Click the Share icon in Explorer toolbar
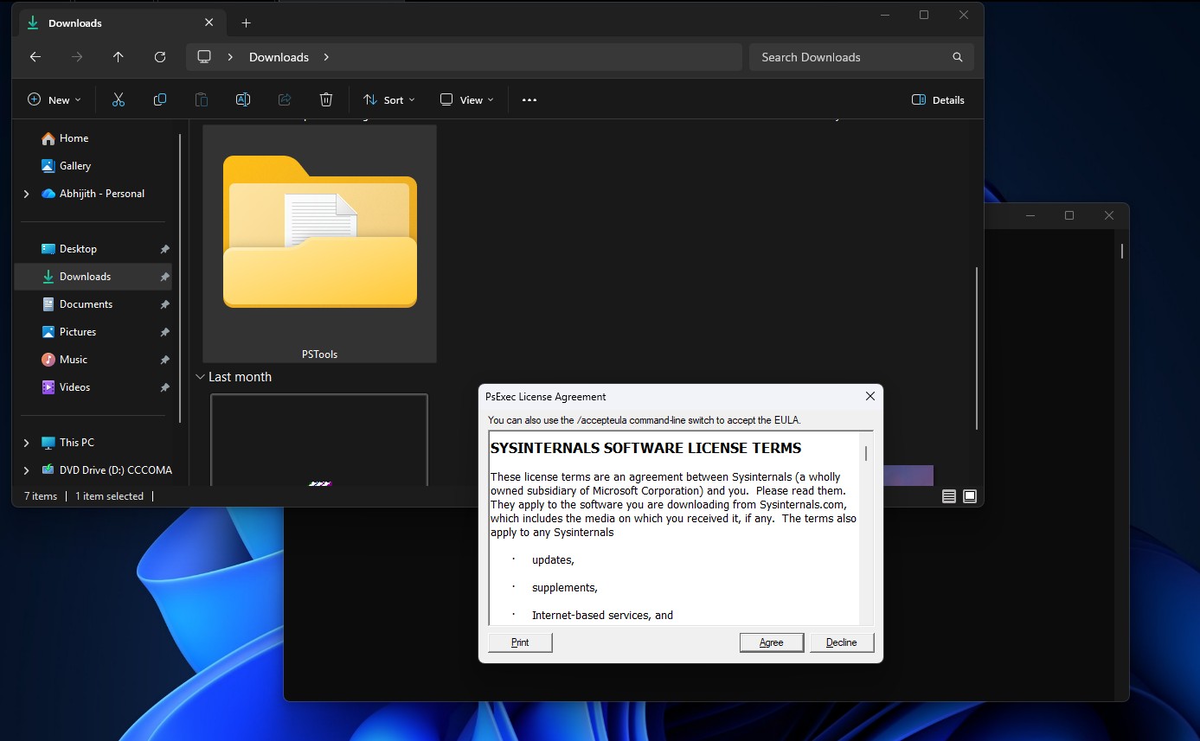This screenshot has width=1200, height=741. [x=284, y=100]
